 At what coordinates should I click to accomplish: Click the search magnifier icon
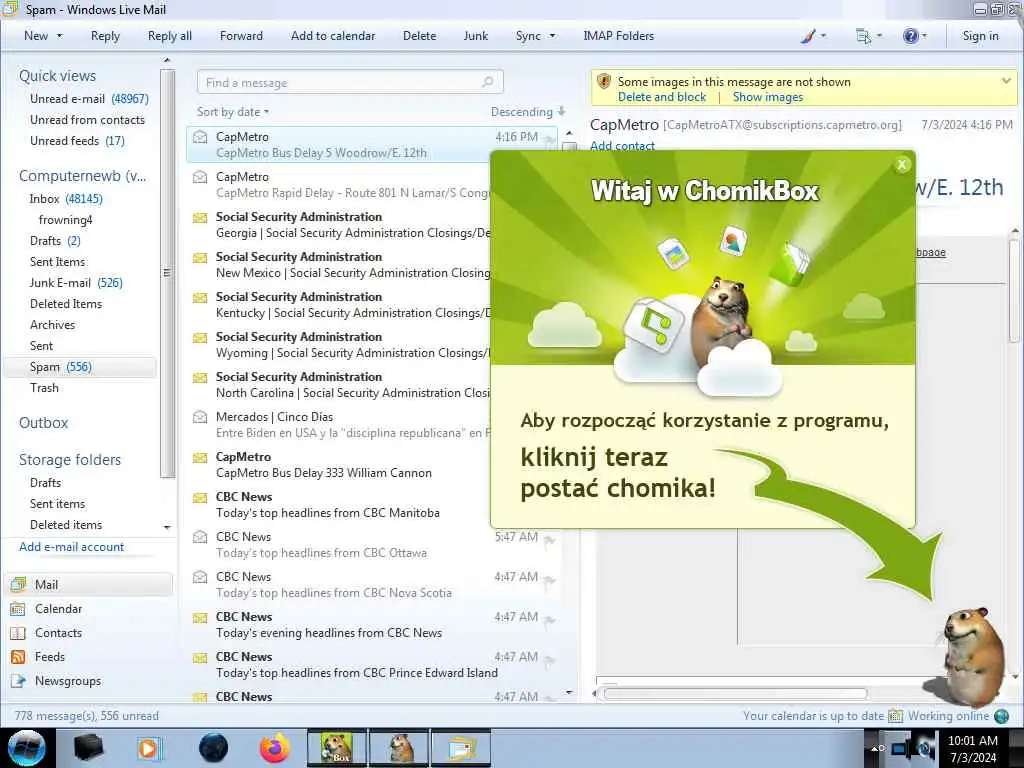pos(488,82)
